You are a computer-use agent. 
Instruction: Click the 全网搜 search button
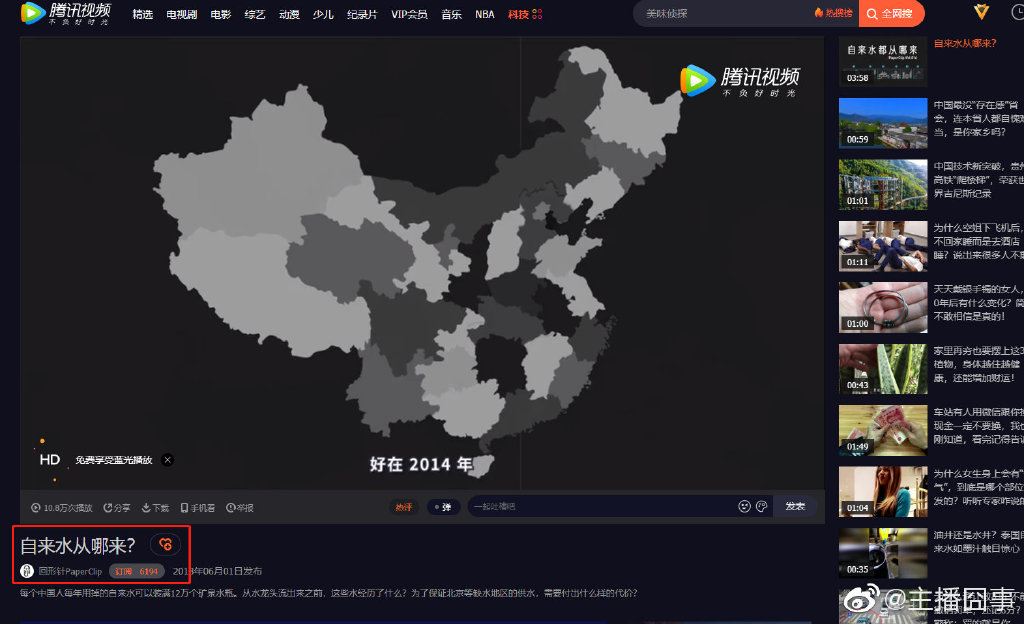[890, 14]
